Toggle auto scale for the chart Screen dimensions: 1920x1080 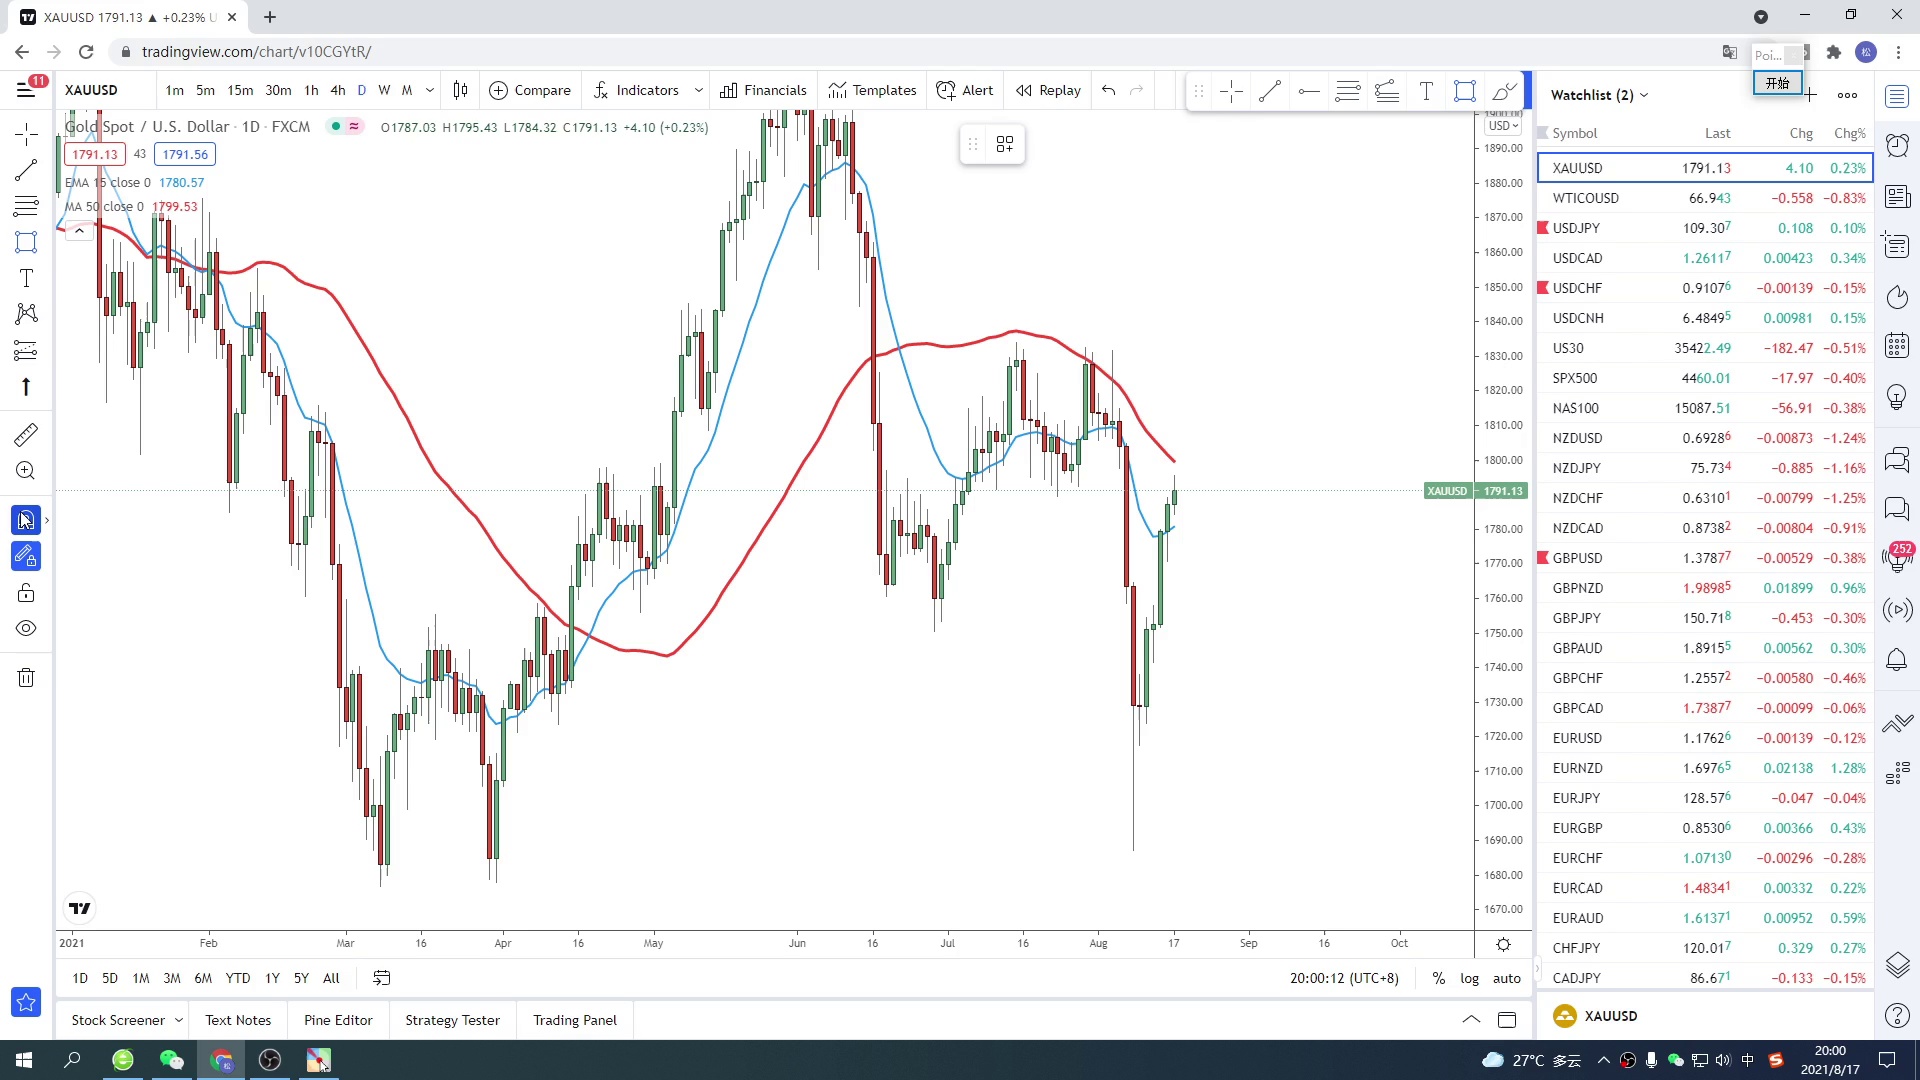[1506, 978]
